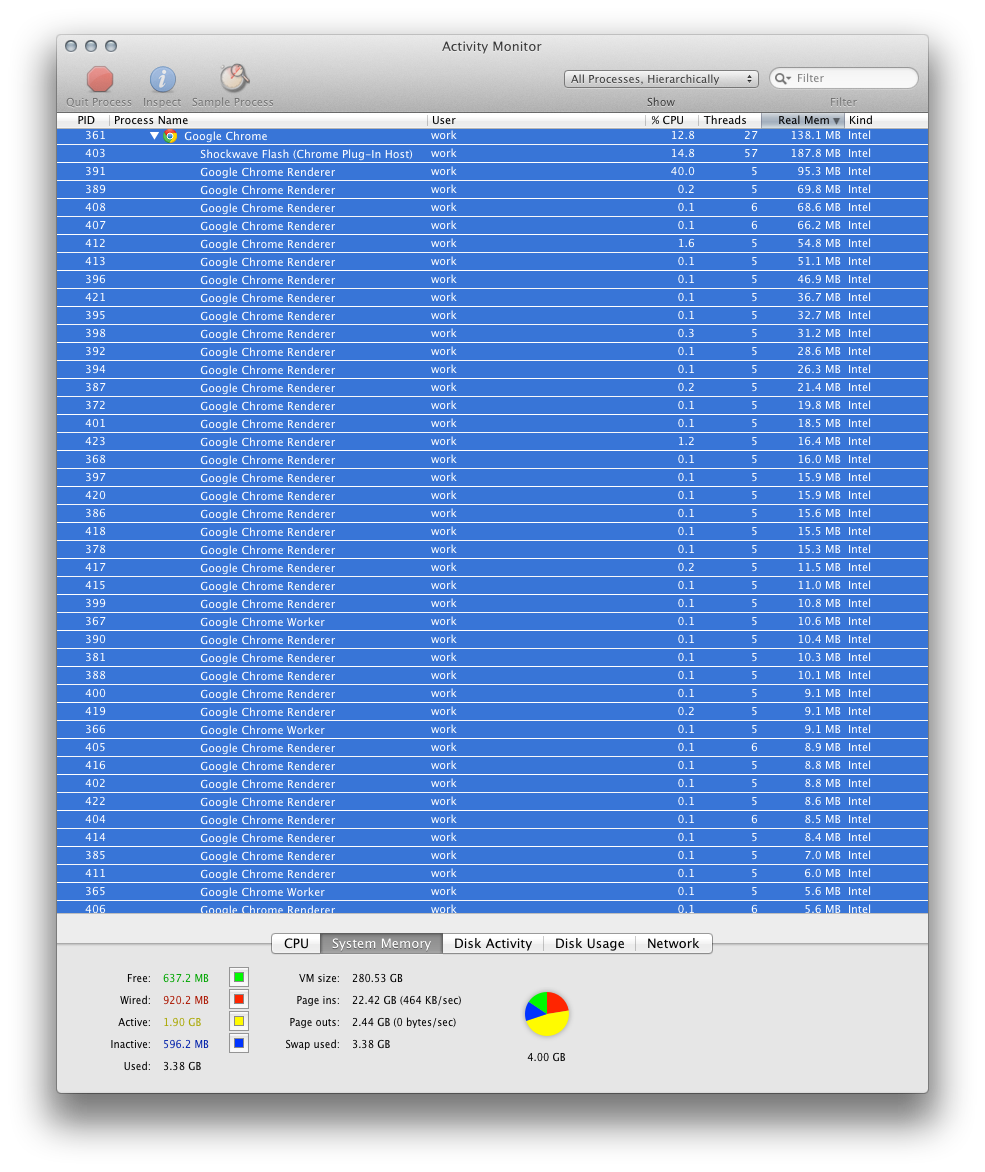Click the red Wired memory color swatch
Image resolution: width=985 pixels, height=1172 pixels.
coord(239,999)
